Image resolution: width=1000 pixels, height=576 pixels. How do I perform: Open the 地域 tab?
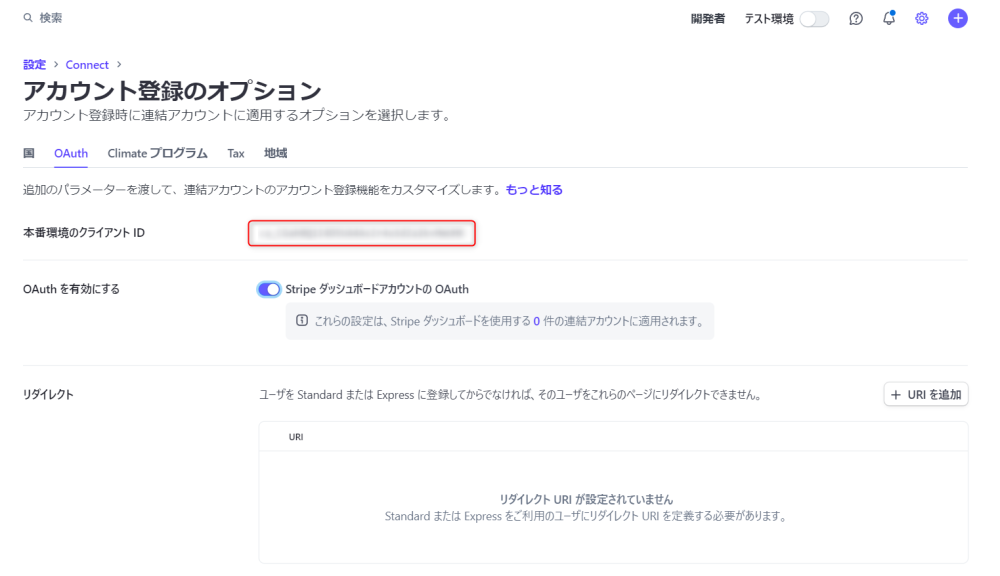pyautogui.click(x=275, y=153)
